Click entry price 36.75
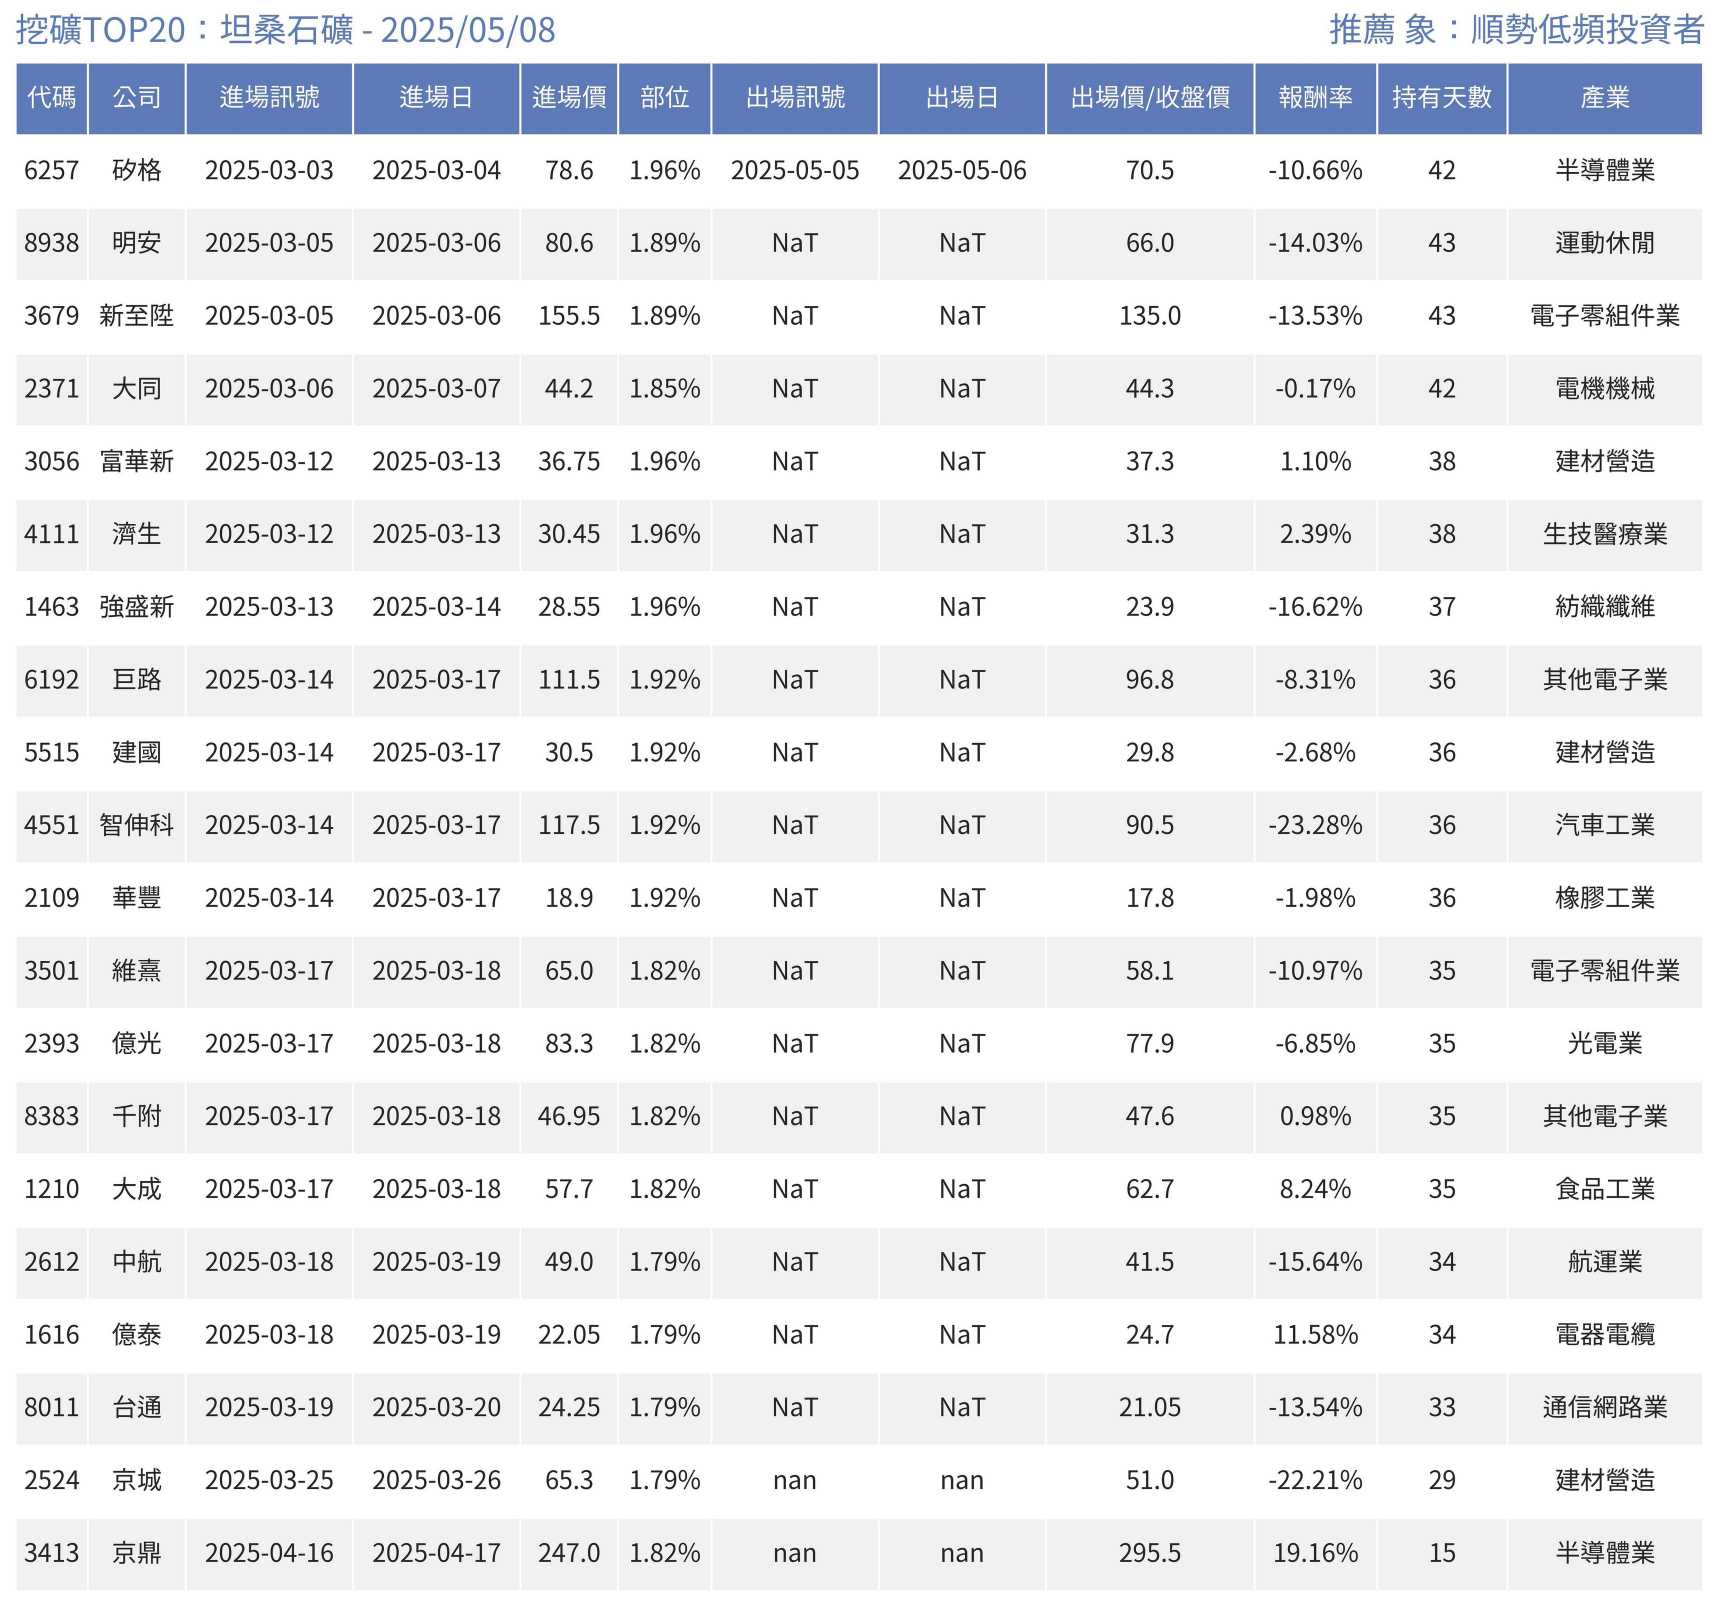The image size is (1721, 1606). pos(569,462)
